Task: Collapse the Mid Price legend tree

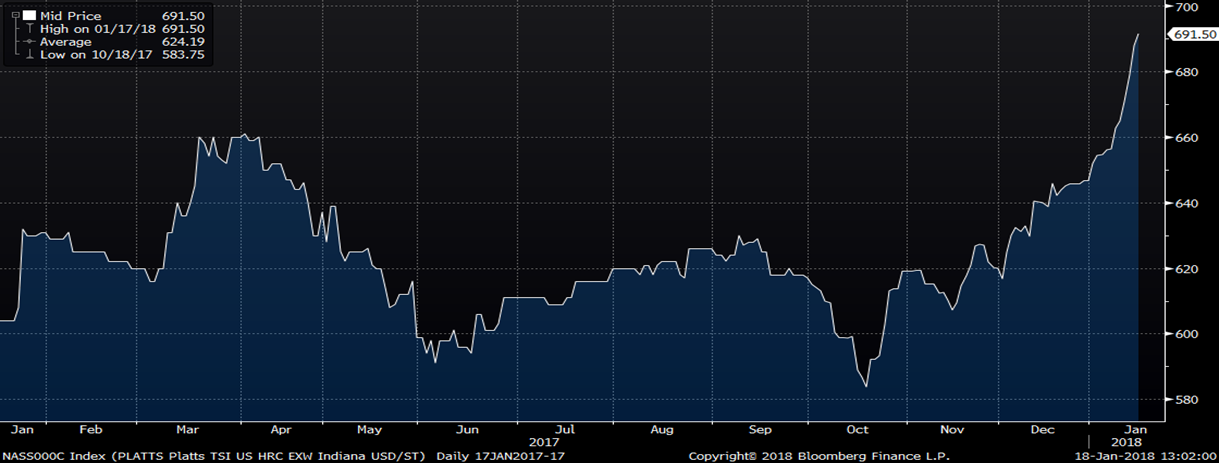Action: click(14, 16)
